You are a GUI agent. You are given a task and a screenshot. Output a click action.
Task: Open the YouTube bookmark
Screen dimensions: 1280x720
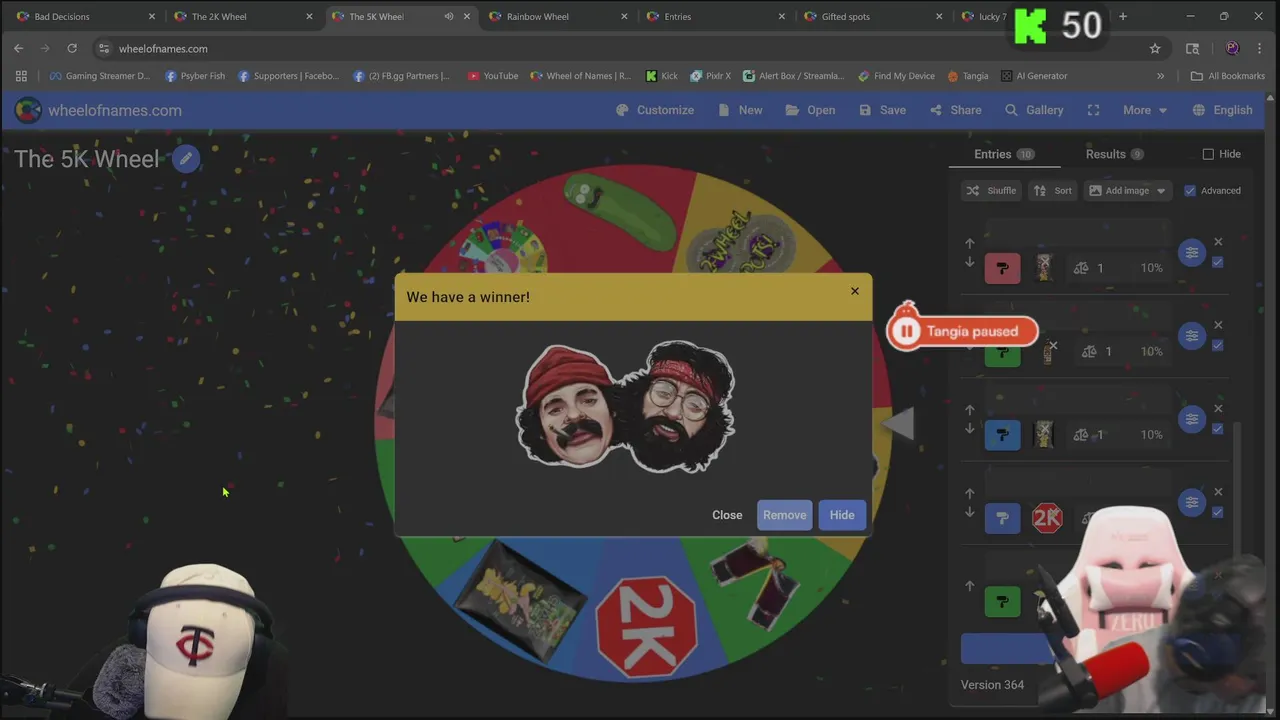tap(493, 76)
